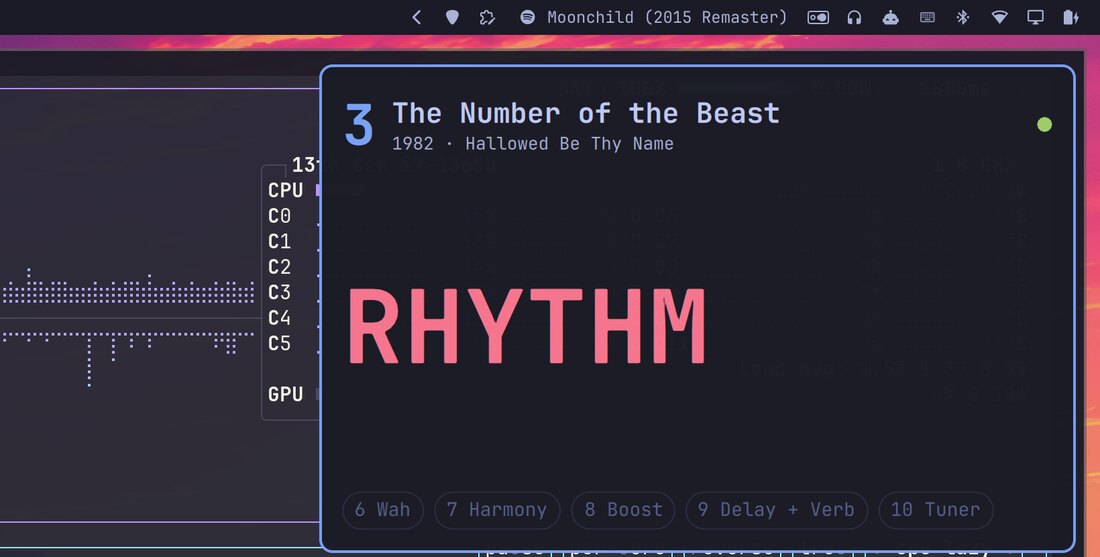Click the robot face menu bar icon
The width and height of the screenshot is (1100, 557).
point(890,18)
